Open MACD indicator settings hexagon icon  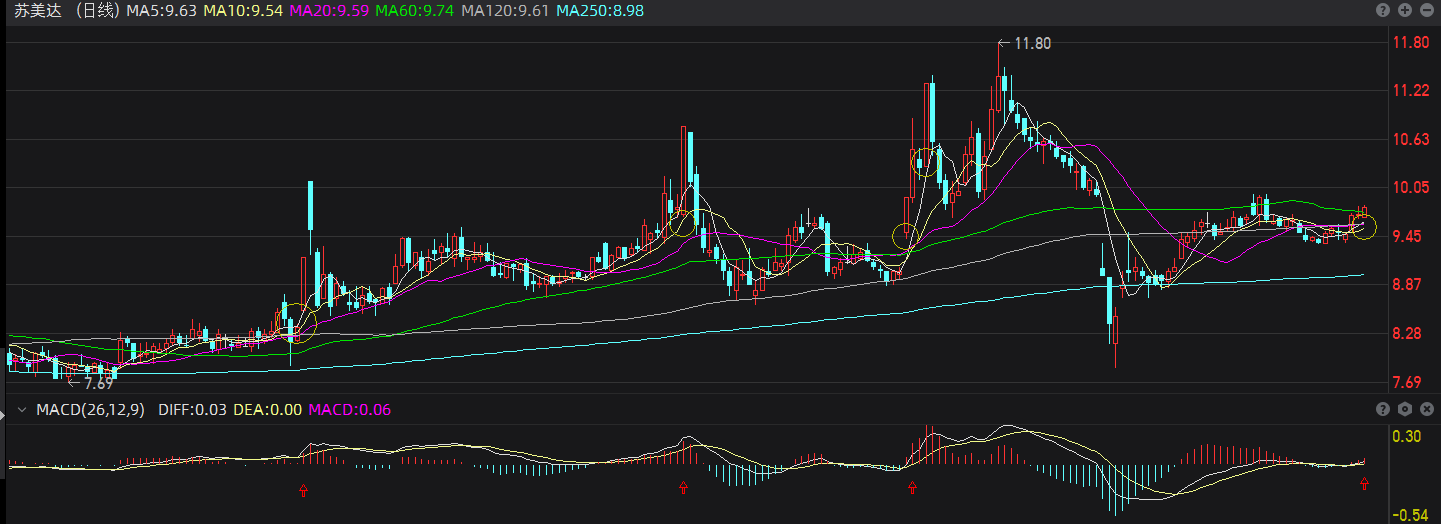(x=1405, y=409)
